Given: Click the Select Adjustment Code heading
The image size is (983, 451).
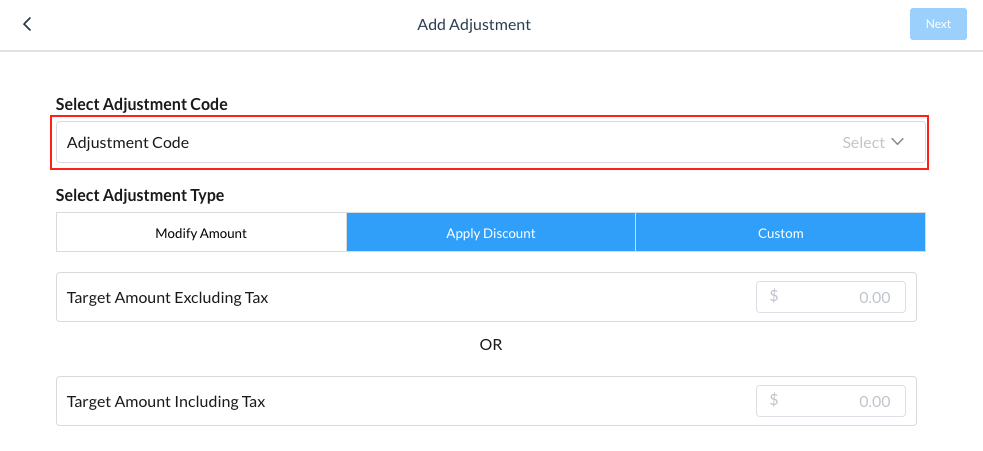Looking at the screenshot, I should tap(141, 104).
